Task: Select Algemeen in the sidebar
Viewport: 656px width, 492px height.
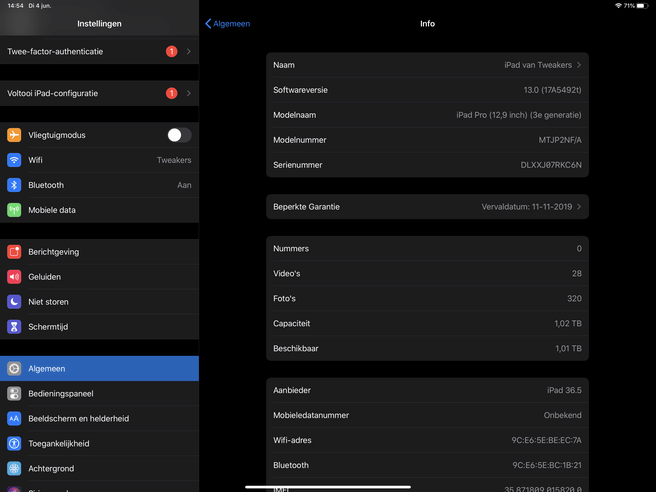Action: point(99,369)
